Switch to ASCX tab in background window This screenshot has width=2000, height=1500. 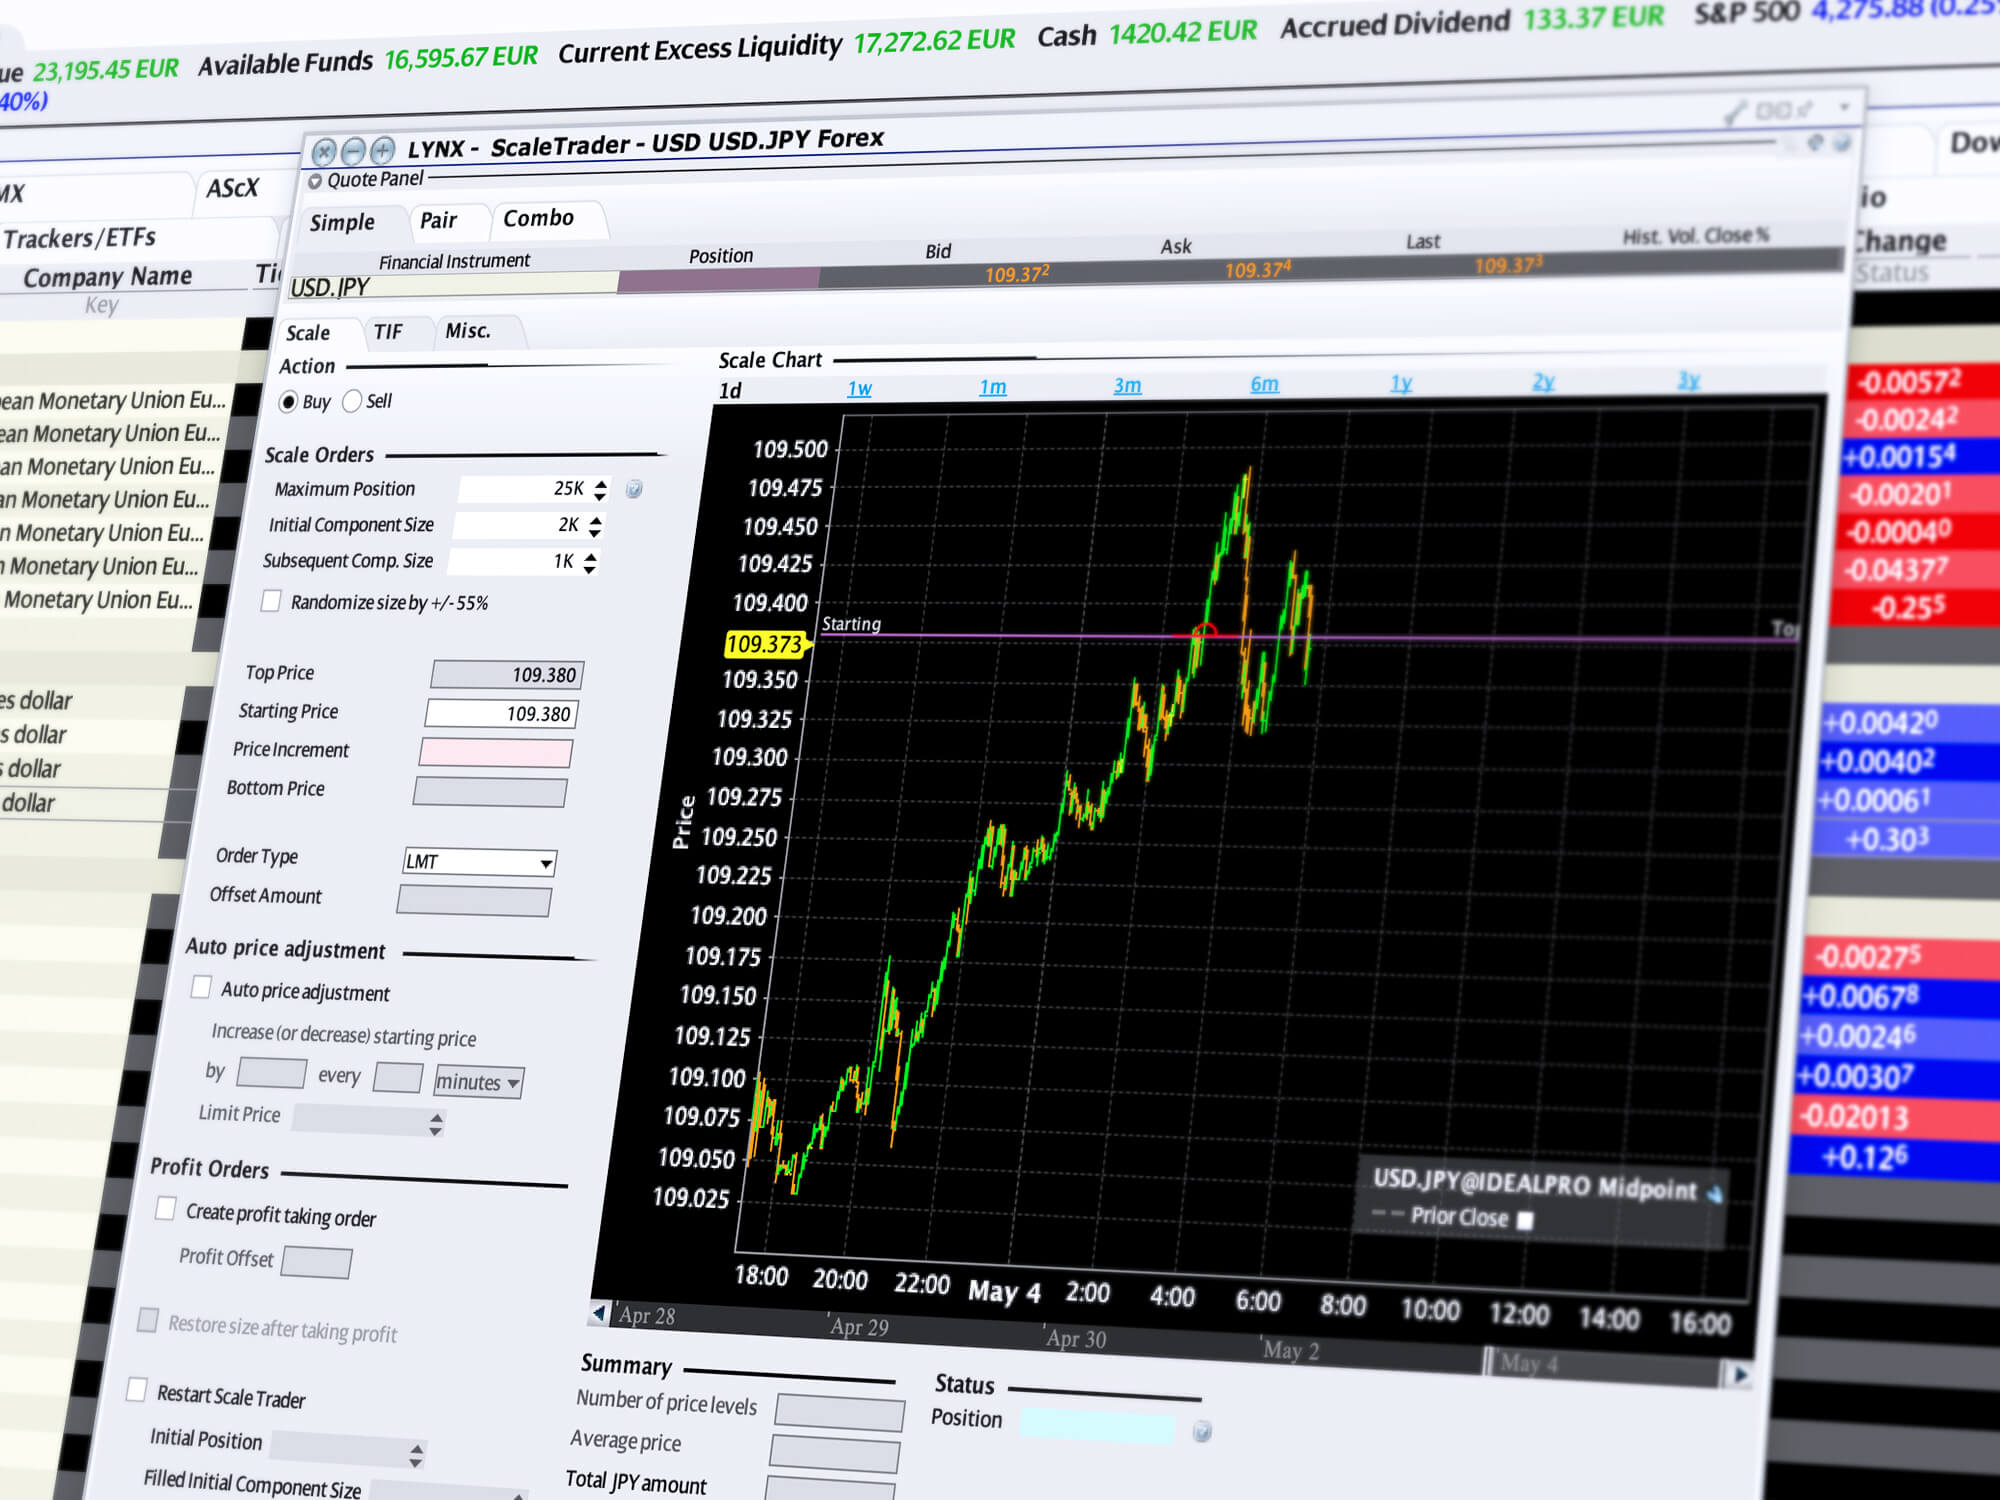point(232,188)
